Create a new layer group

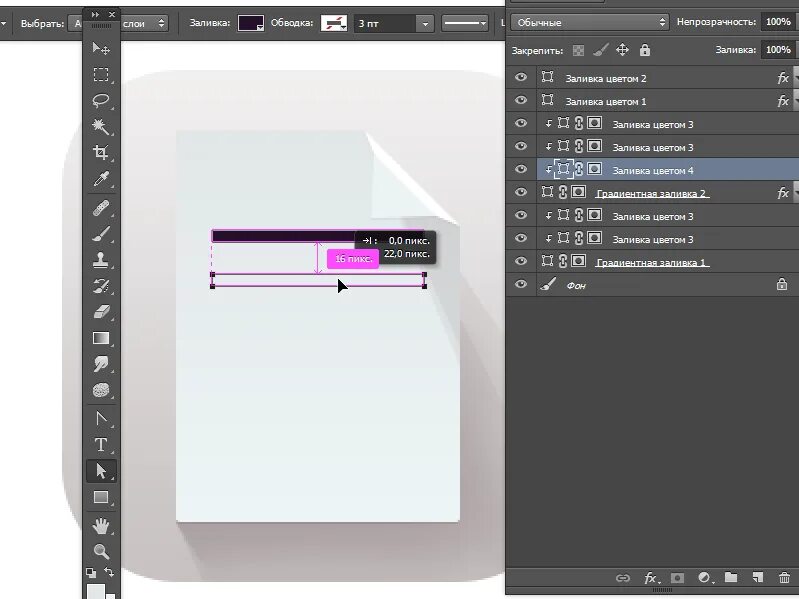[x=731, y=577]
